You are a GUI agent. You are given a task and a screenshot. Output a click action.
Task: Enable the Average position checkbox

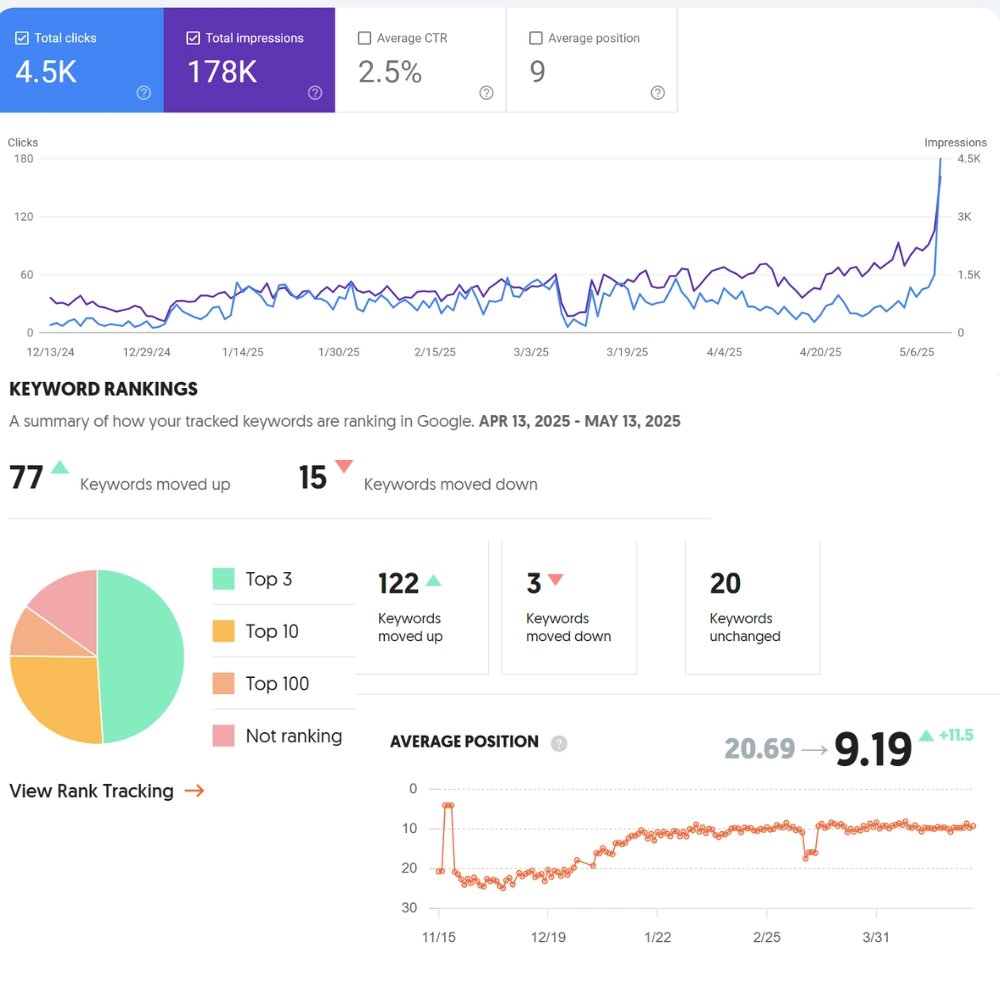click(x=536, y=38)
